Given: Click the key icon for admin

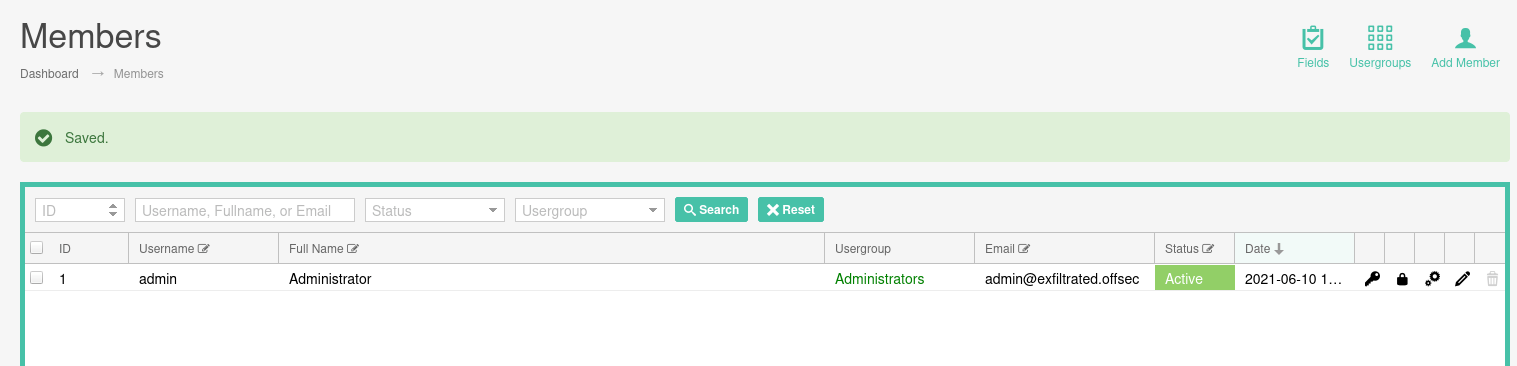Looking at the screenshot, I should pyautogui.click(x=1372, y=279).
